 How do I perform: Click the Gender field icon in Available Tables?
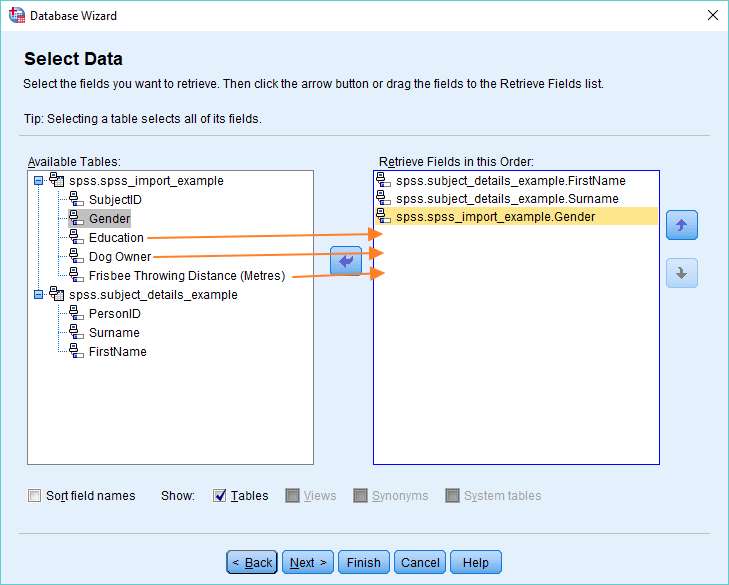(76, 218)
